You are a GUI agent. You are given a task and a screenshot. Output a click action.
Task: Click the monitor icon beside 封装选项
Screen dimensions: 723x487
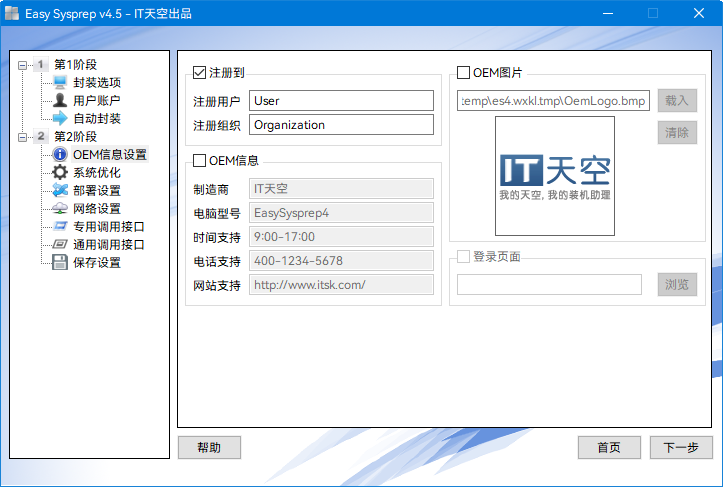(x=60, y=83)
